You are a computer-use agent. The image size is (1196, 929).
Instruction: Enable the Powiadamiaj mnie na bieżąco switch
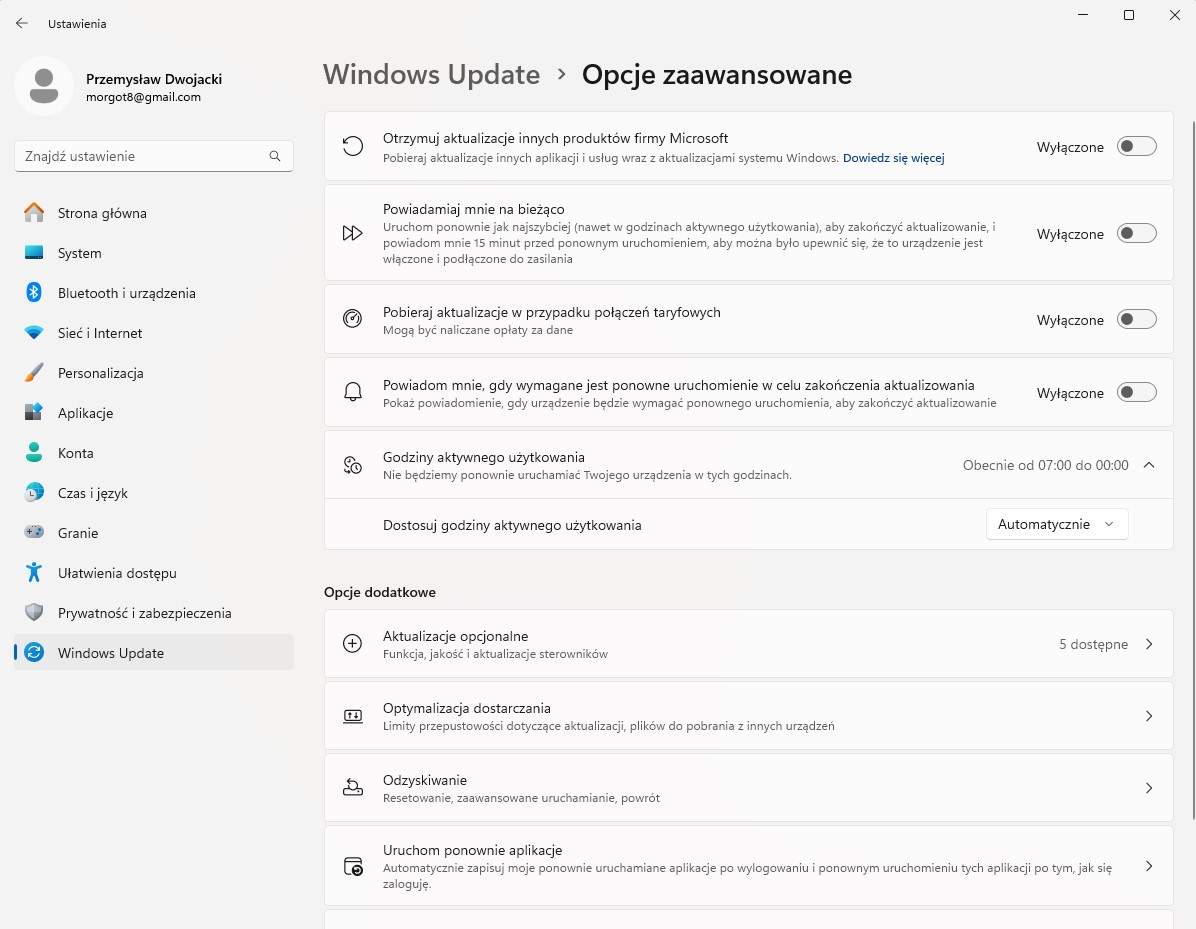tap(1136, 234)
